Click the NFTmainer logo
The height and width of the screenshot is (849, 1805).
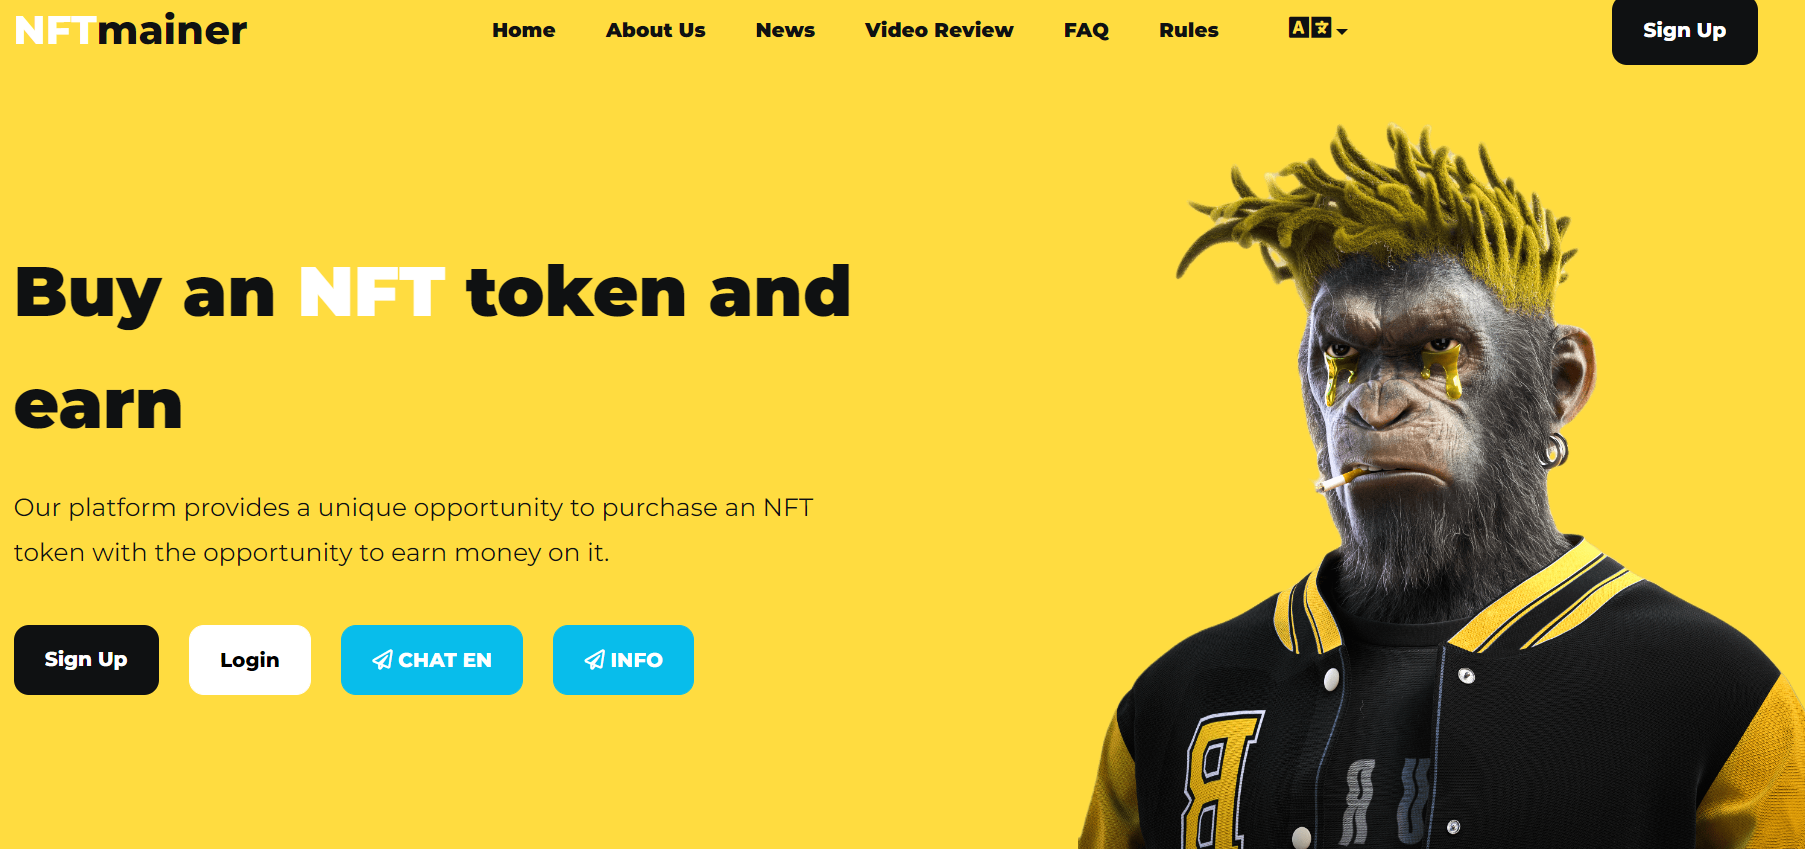click(131, 30)
